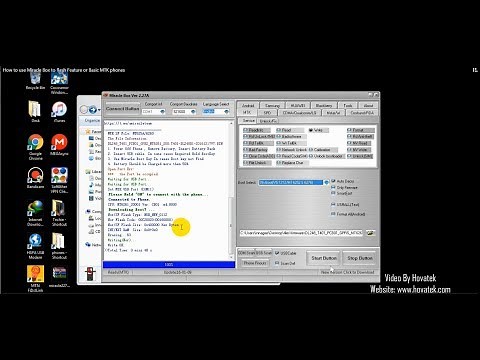Select the NV Write radio option
The height and width of the screenshot is (360, 480).
click(361, 150)
